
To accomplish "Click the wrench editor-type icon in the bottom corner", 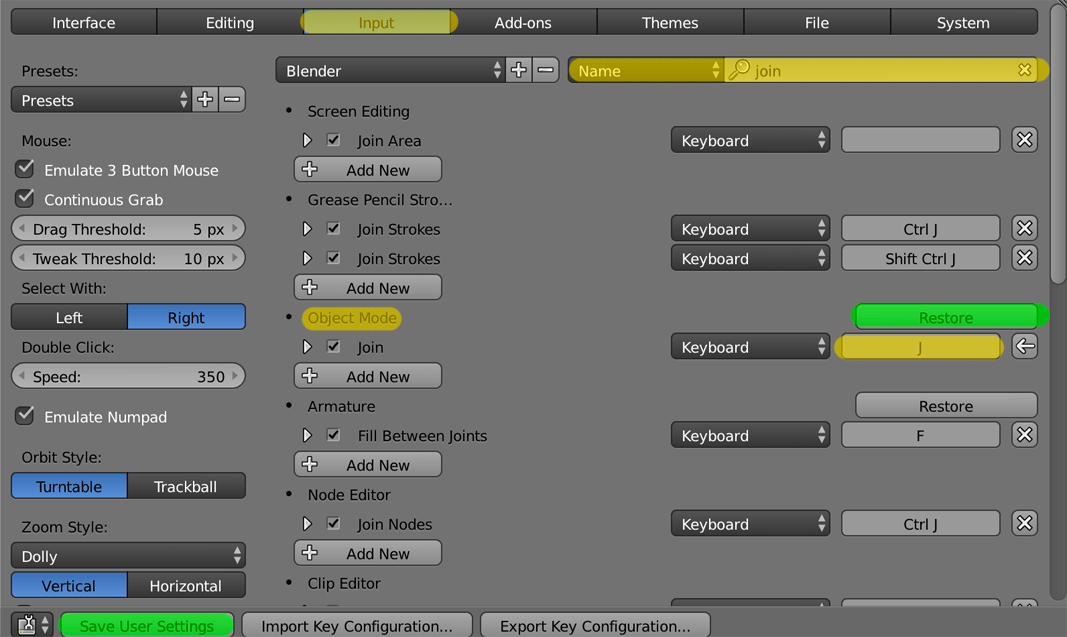I will click(x=24, y=624).
